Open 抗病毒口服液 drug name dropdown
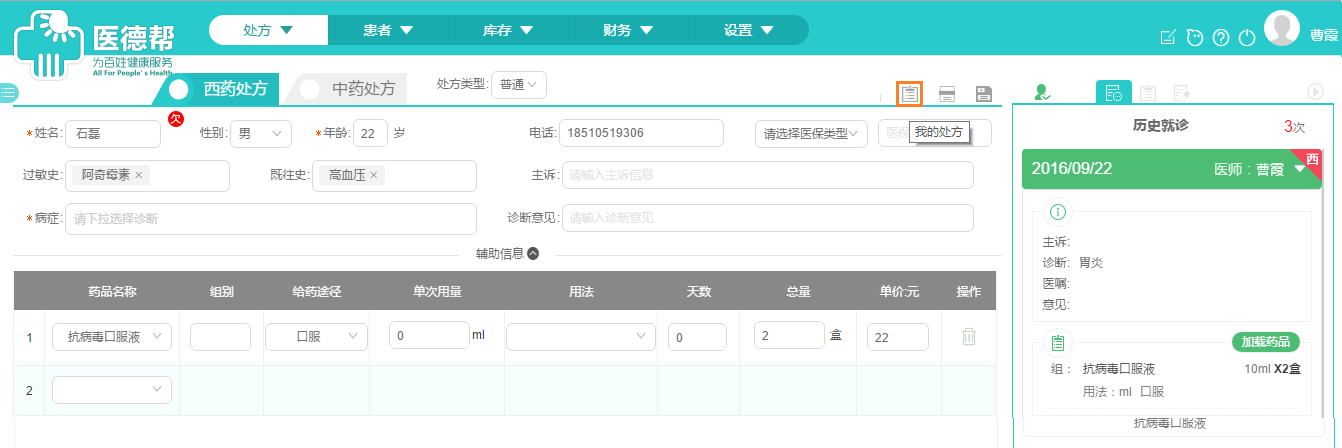This screenshot has height=448, width=1342. [111, 337]
